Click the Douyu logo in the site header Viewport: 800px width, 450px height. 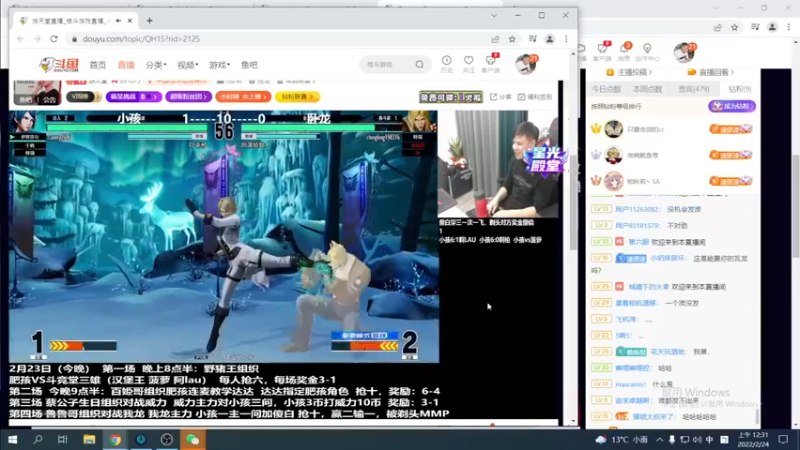[x=59, y=65]
